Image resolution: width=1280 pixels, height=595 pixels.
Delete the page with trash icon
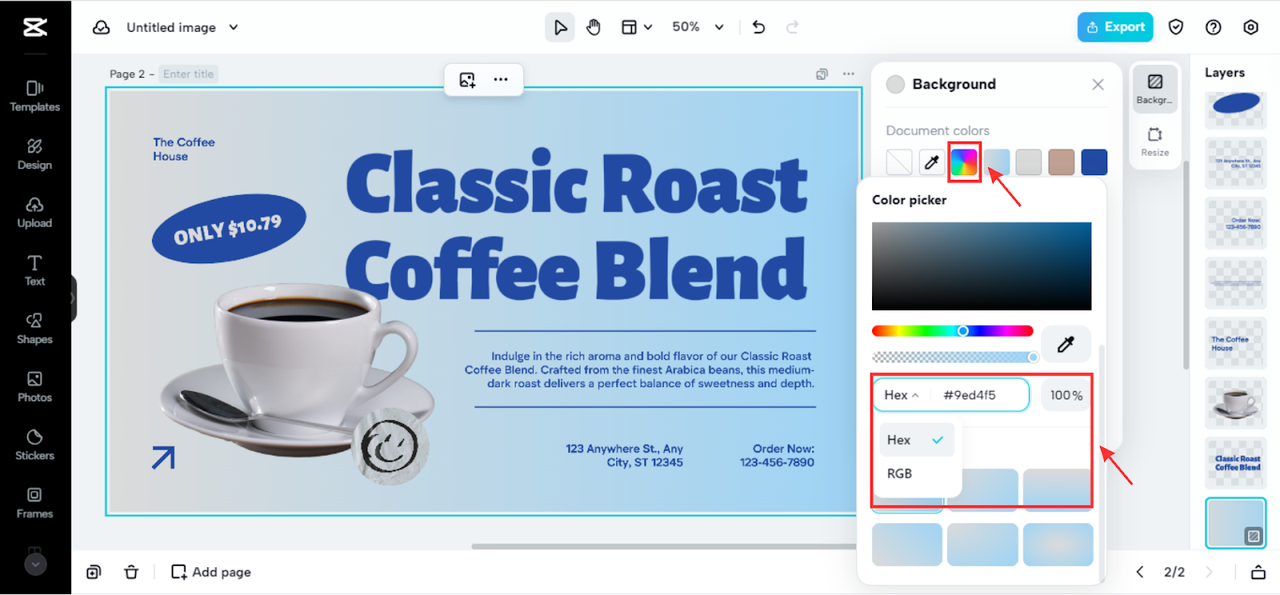coord(131,572)
